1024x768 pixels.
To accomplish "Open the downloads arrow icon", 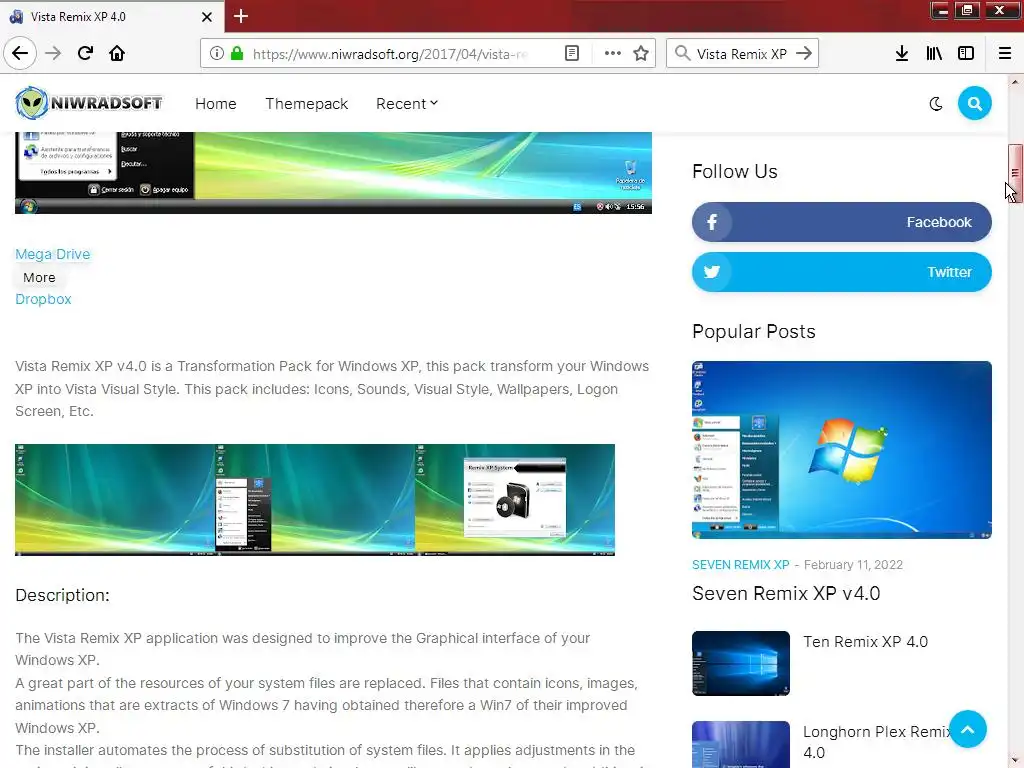I will tap(902, 54).
